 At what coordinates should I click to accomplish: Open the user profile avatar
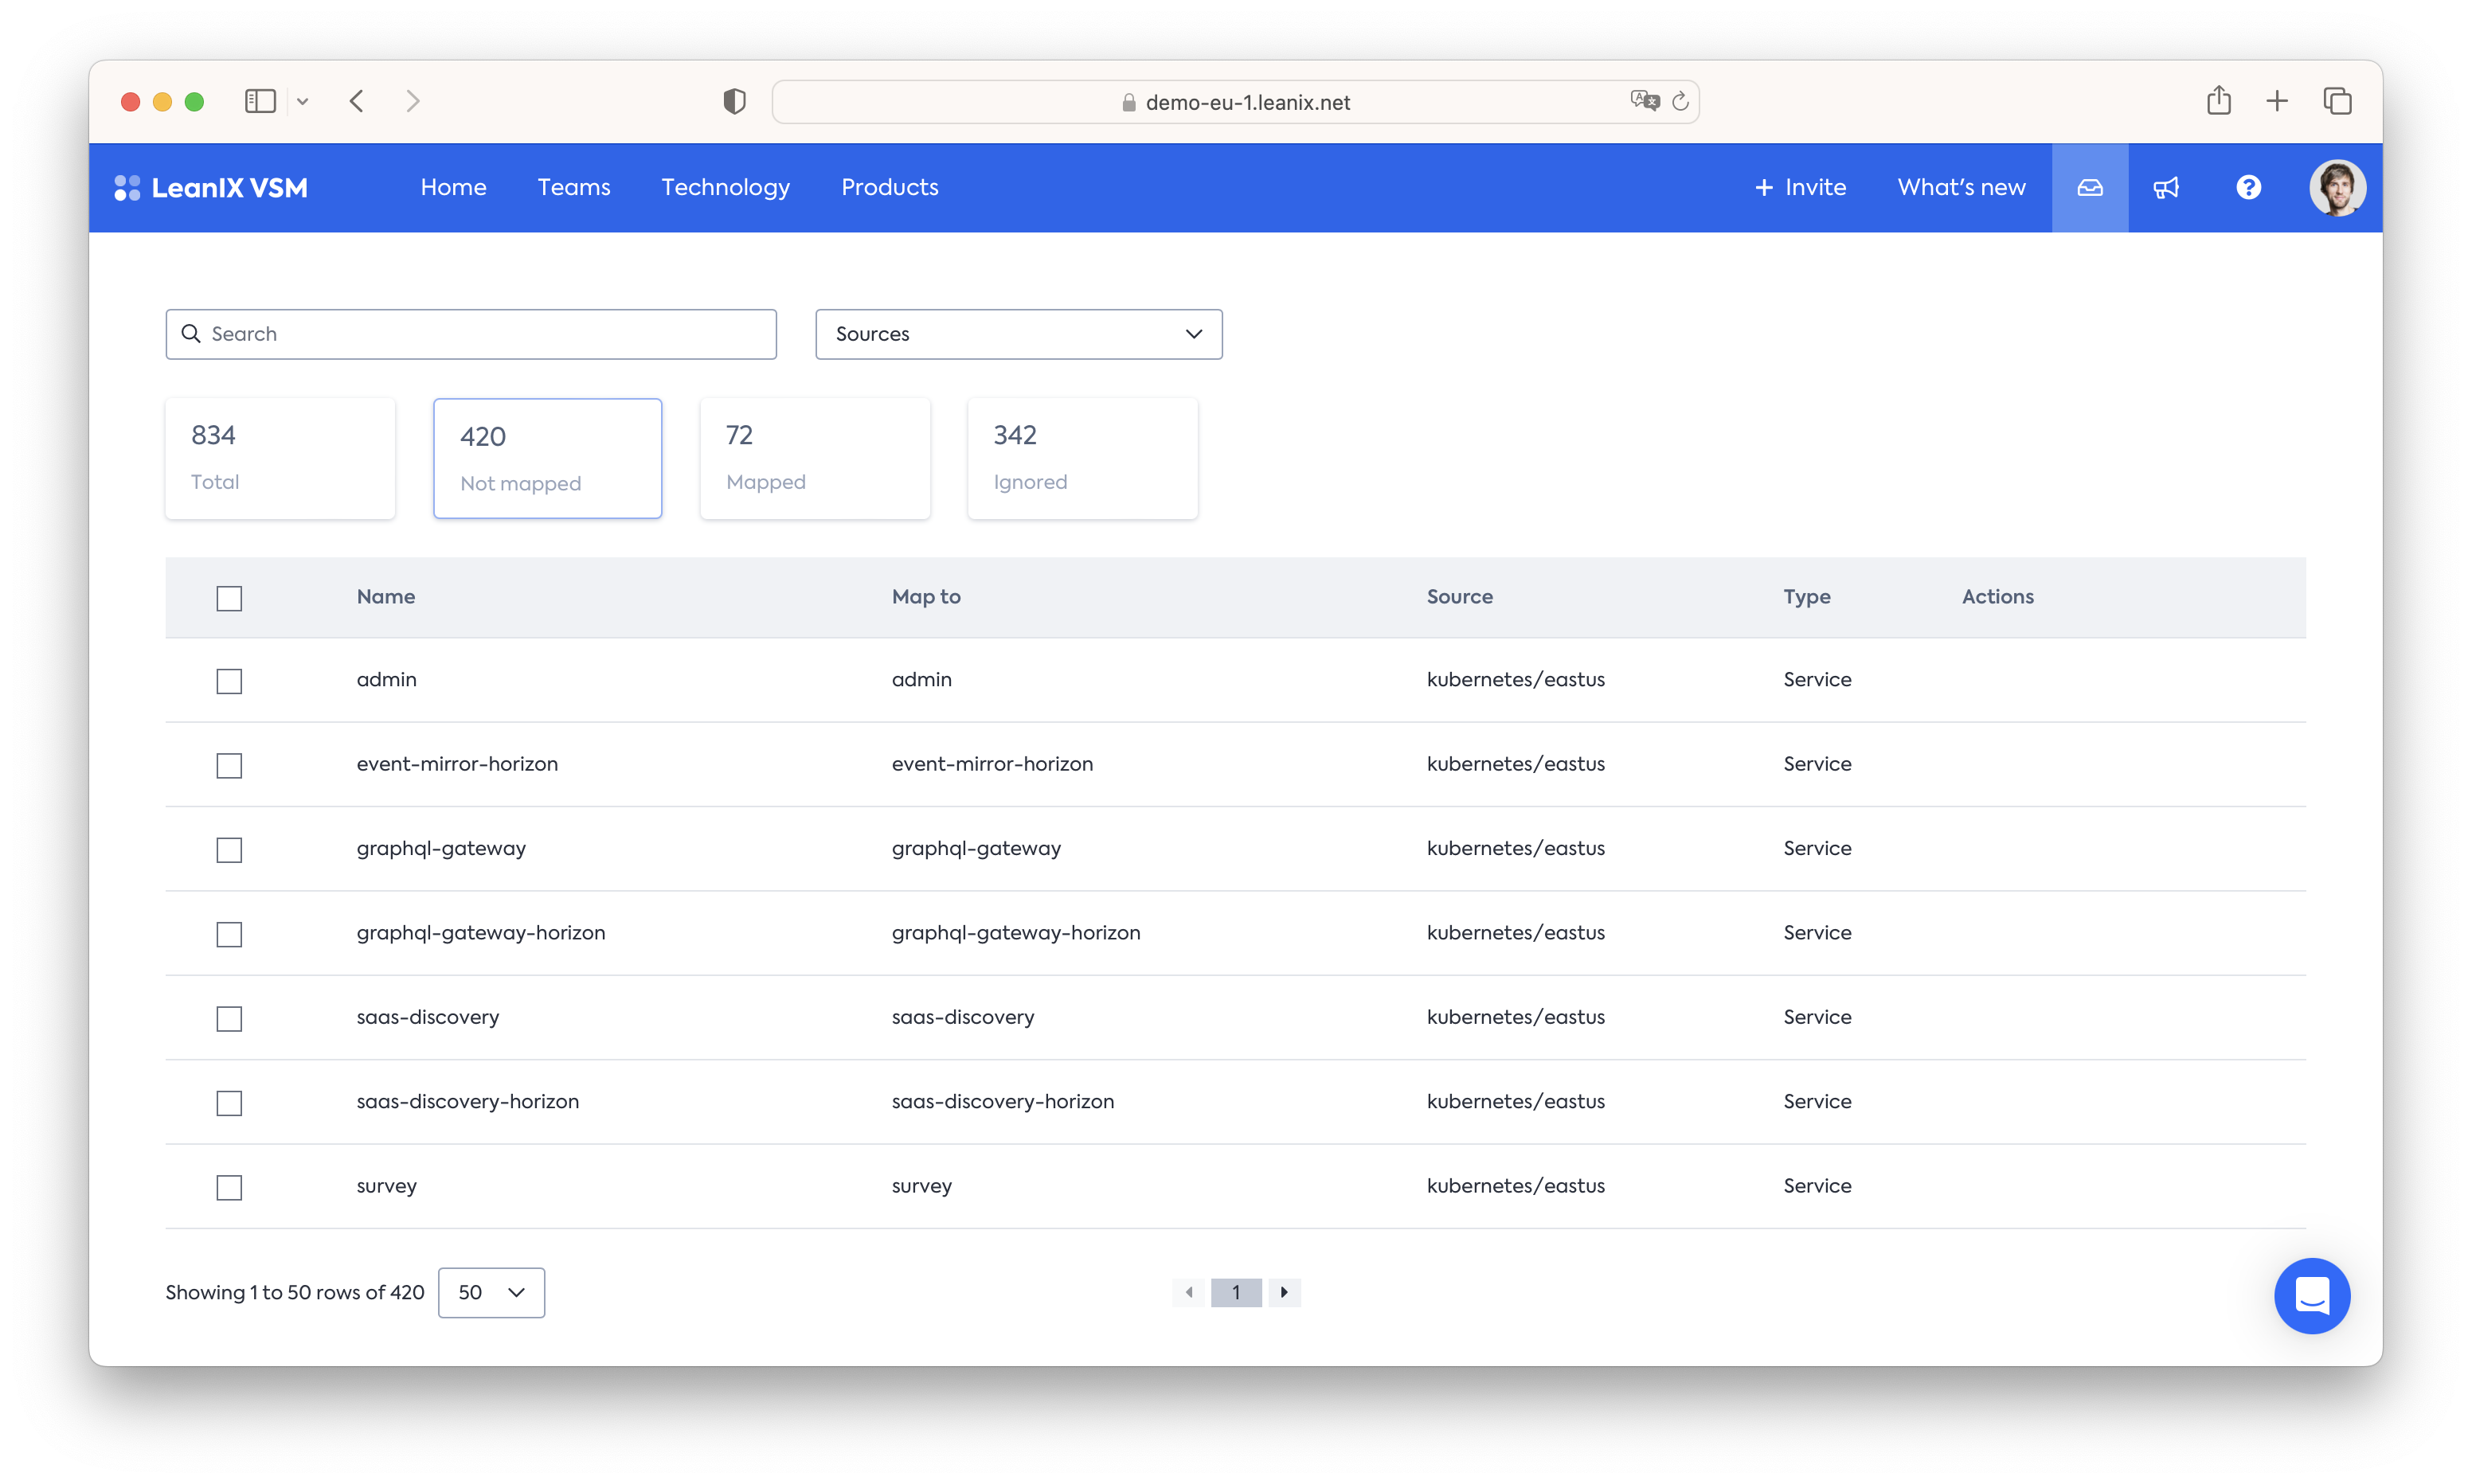2336,188
